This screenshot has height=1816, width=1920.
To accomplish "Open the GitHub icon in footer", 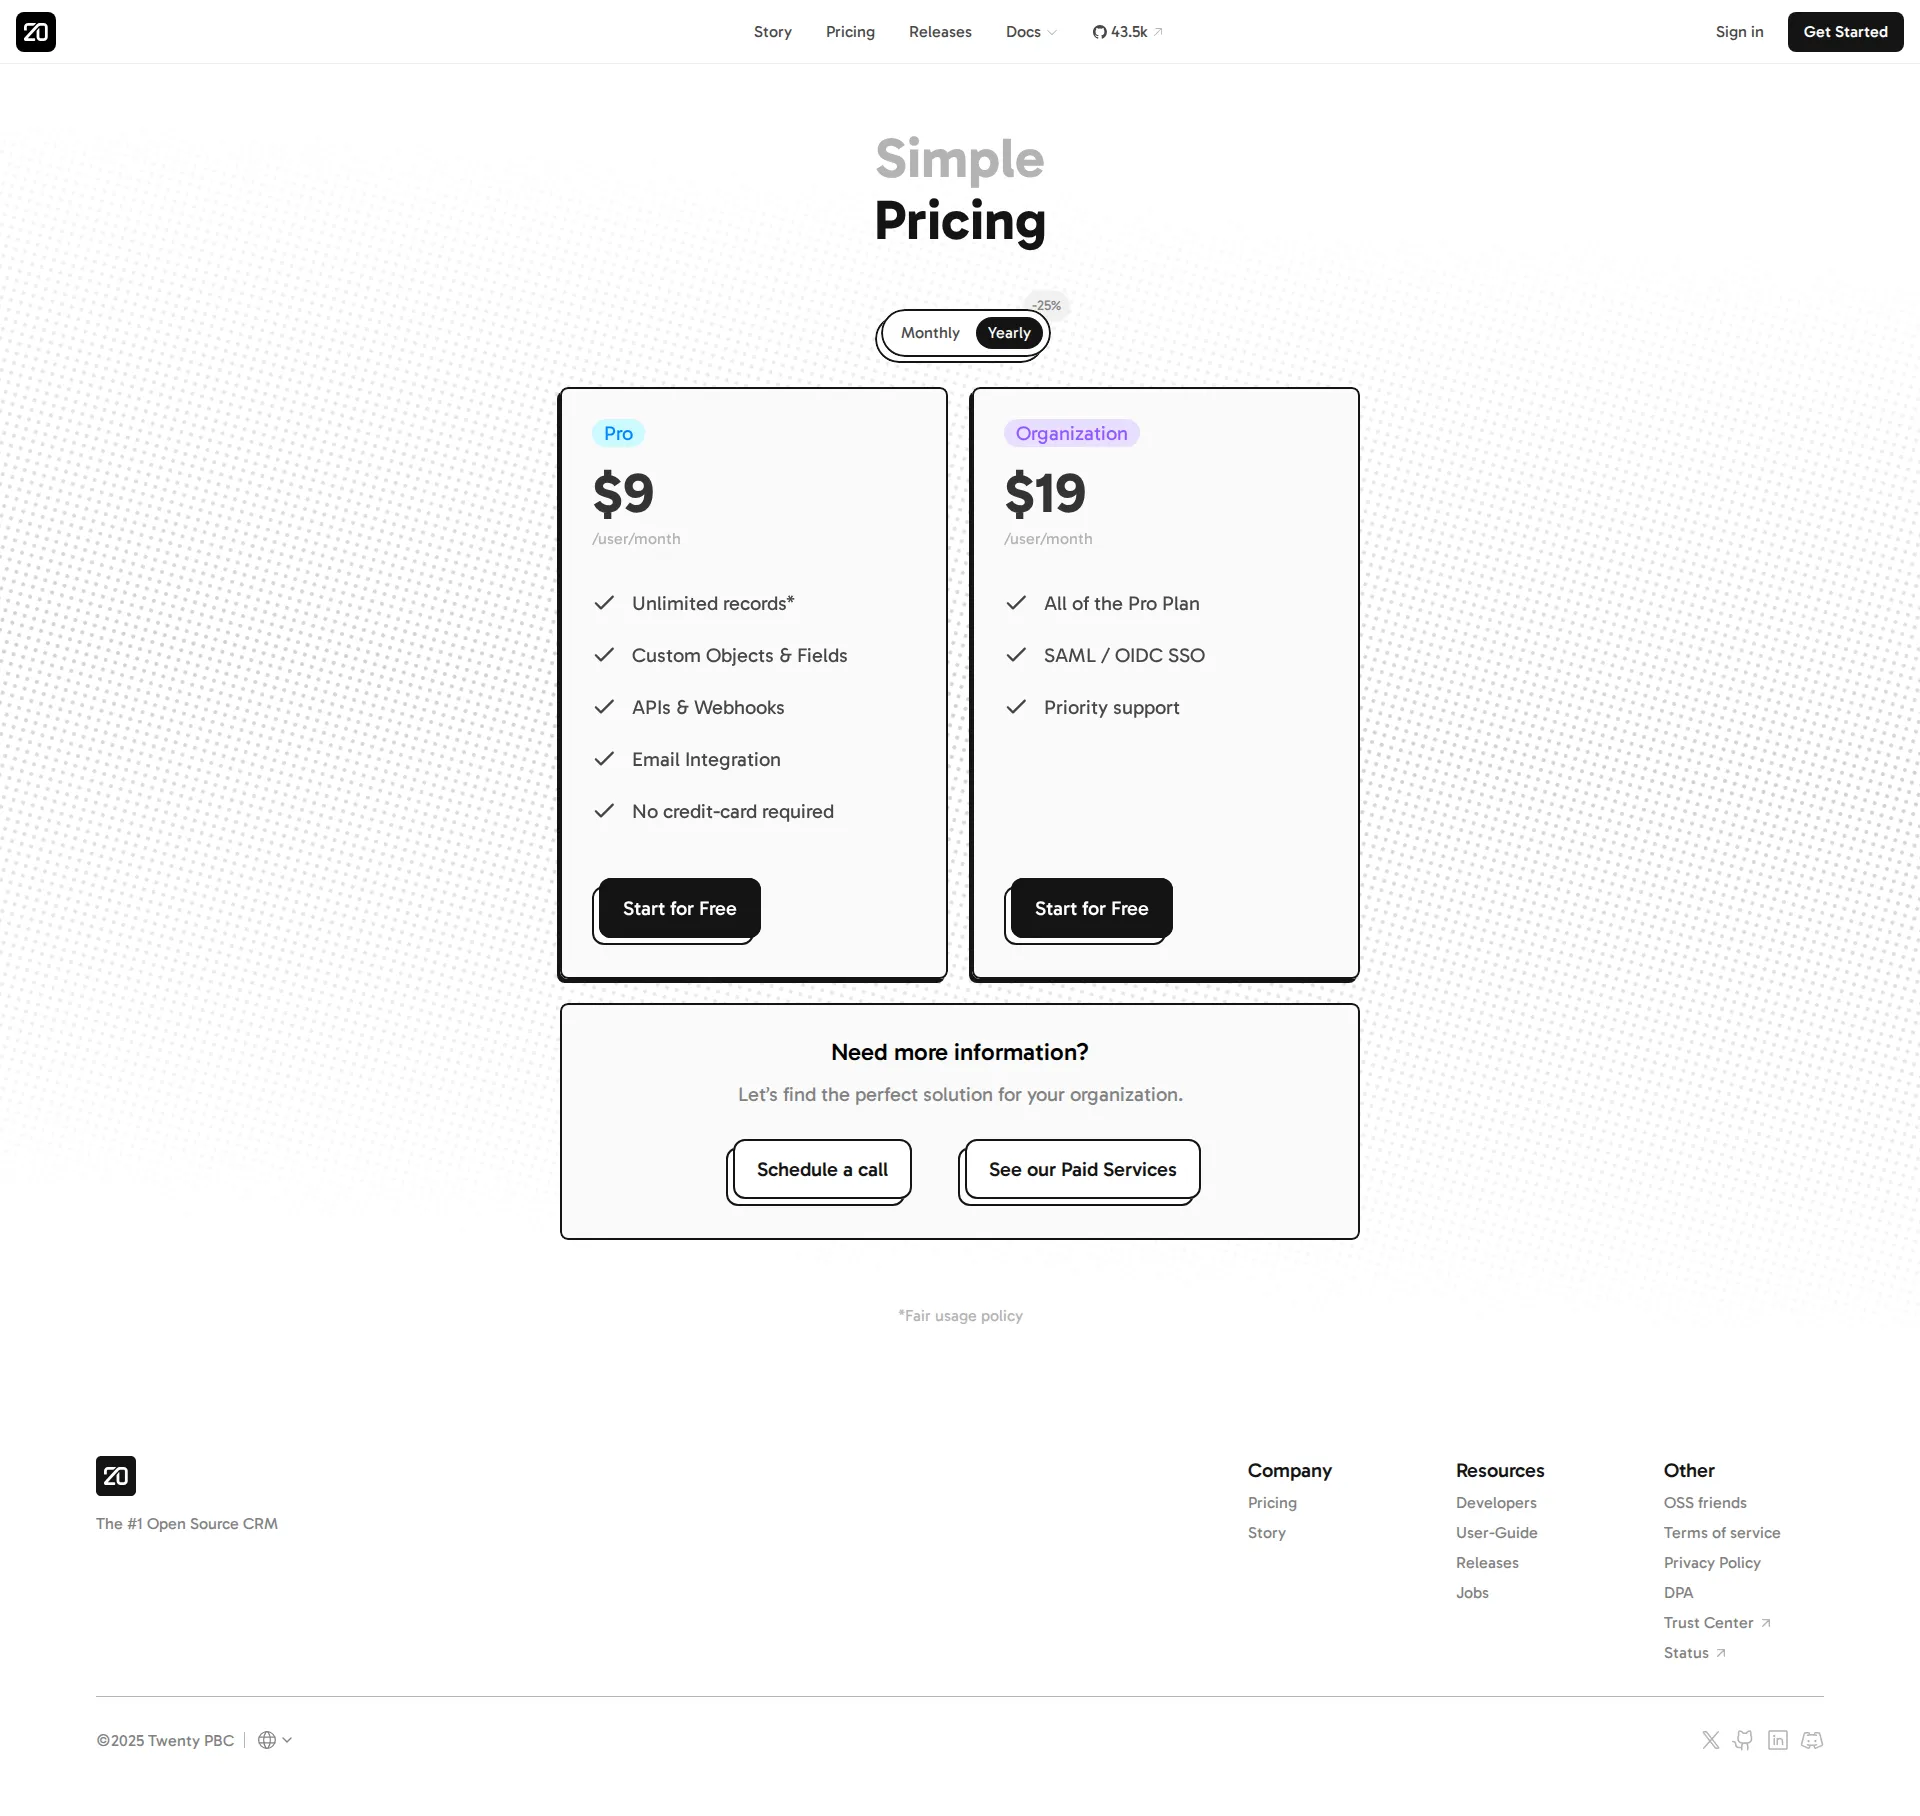I will [1744, 1740].
